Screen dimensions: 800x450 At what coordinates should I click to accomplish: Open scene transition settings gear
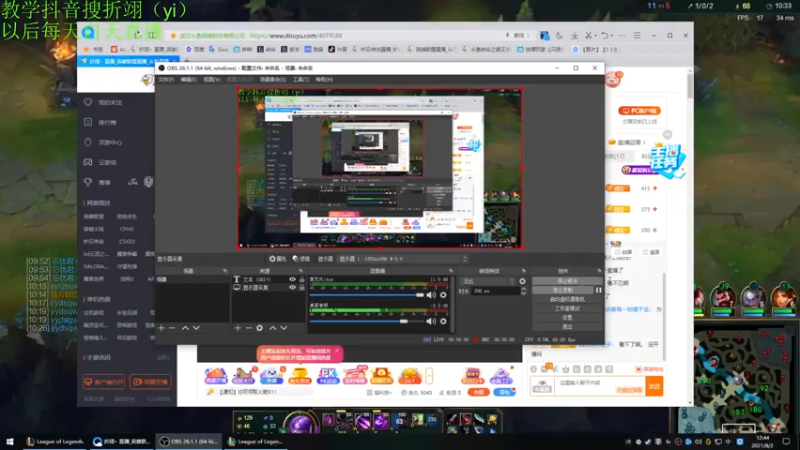pyautogui.click(x=522, y=281)
